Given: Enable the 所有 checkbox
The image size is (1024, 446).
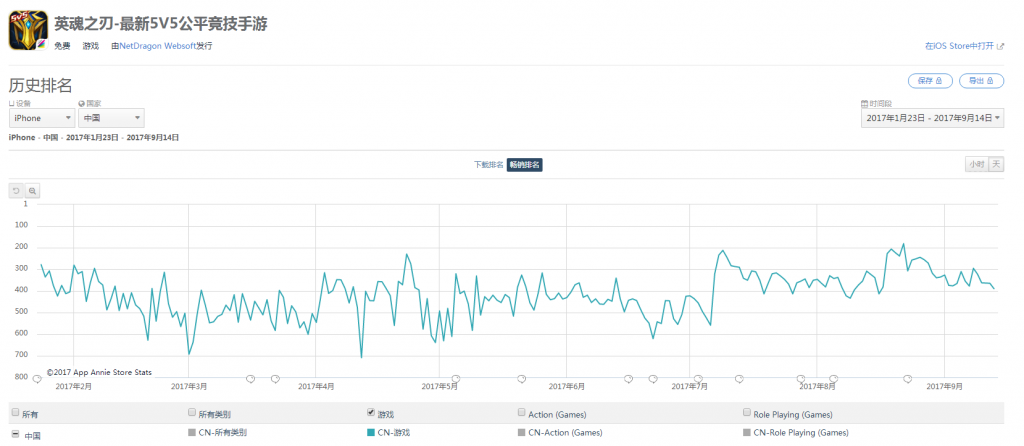Looking at the screenshot, I should click(x=15, y=413).
